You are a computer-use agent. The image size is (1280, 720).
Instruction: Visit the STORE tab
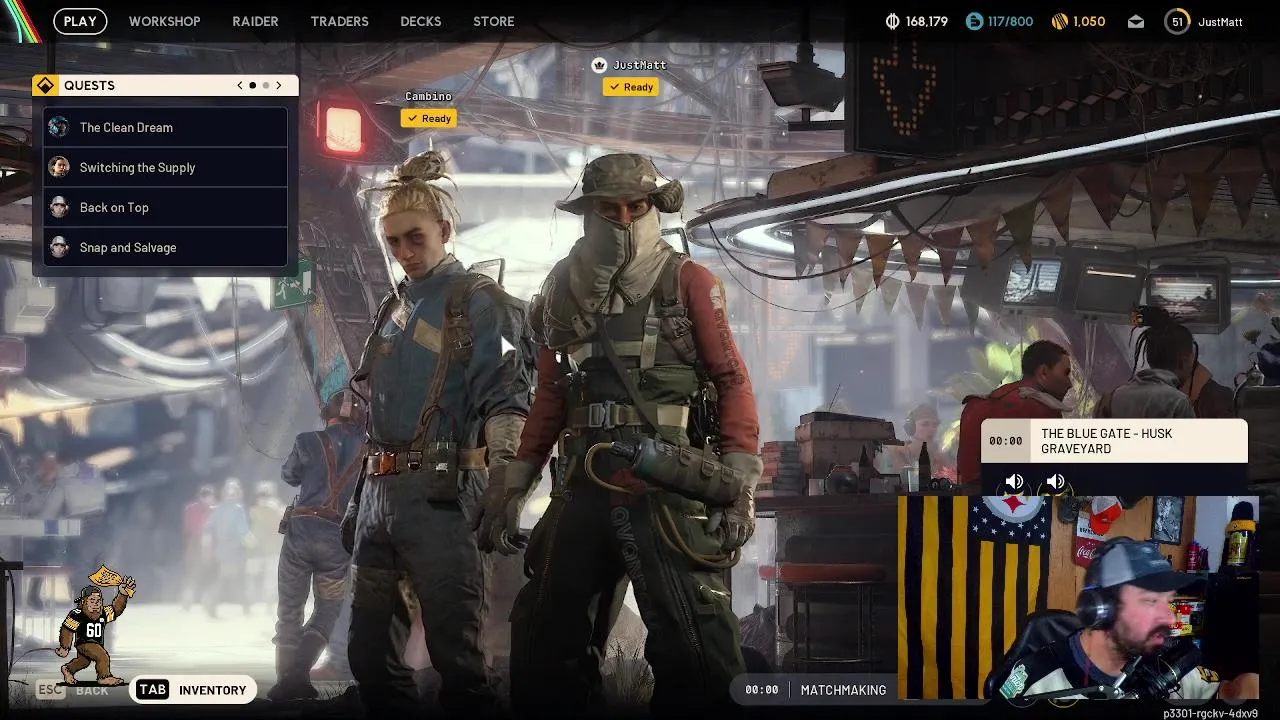(493, 21)
